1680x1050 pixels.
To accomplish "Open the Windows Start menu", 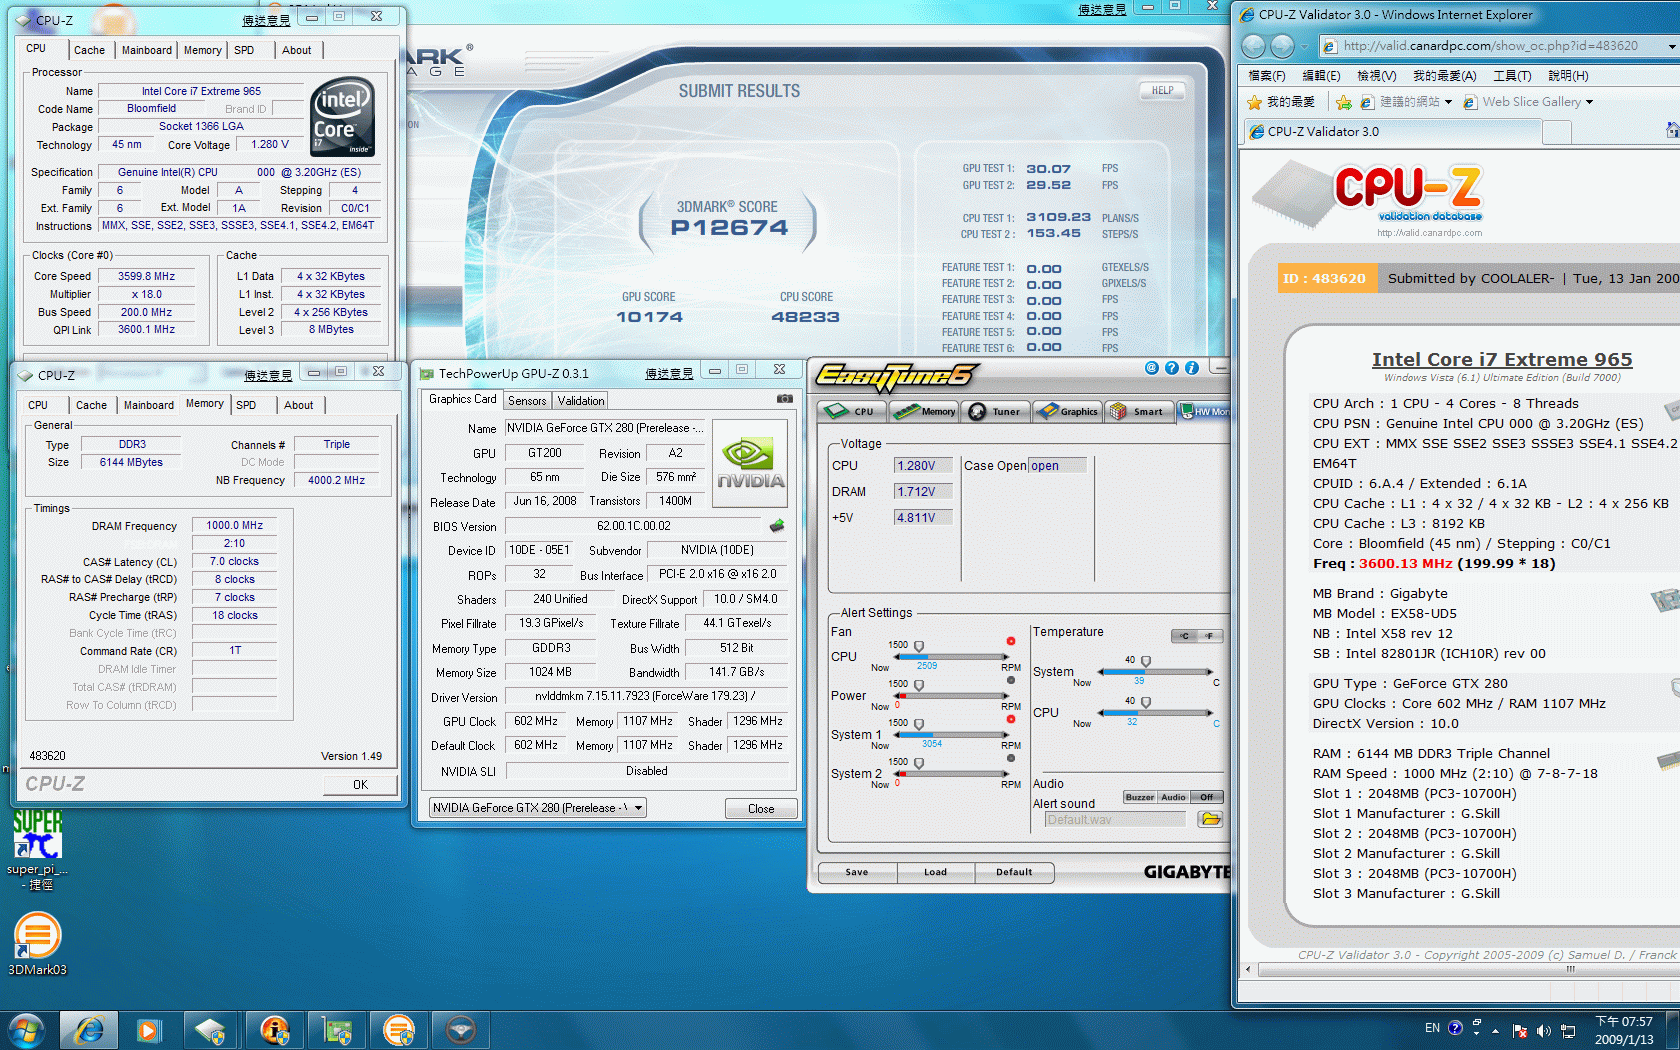I will coord(25,1029).
